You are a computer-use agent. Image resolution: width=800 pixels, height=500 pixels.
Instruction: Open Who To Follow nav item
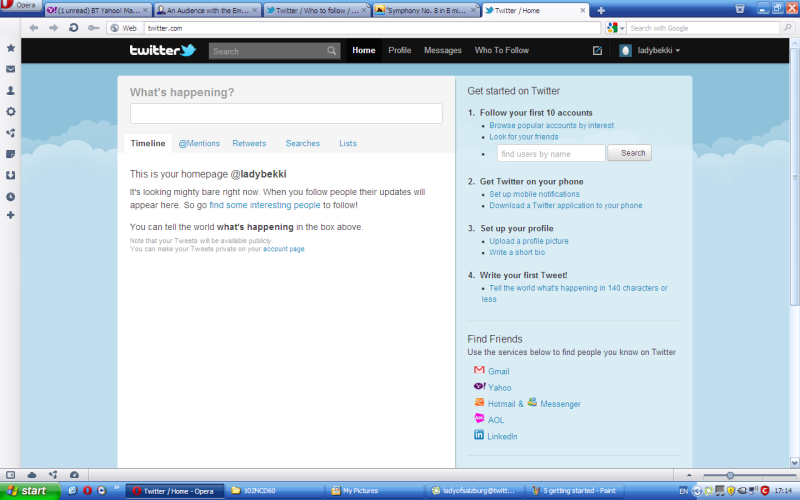pos(502,50)
